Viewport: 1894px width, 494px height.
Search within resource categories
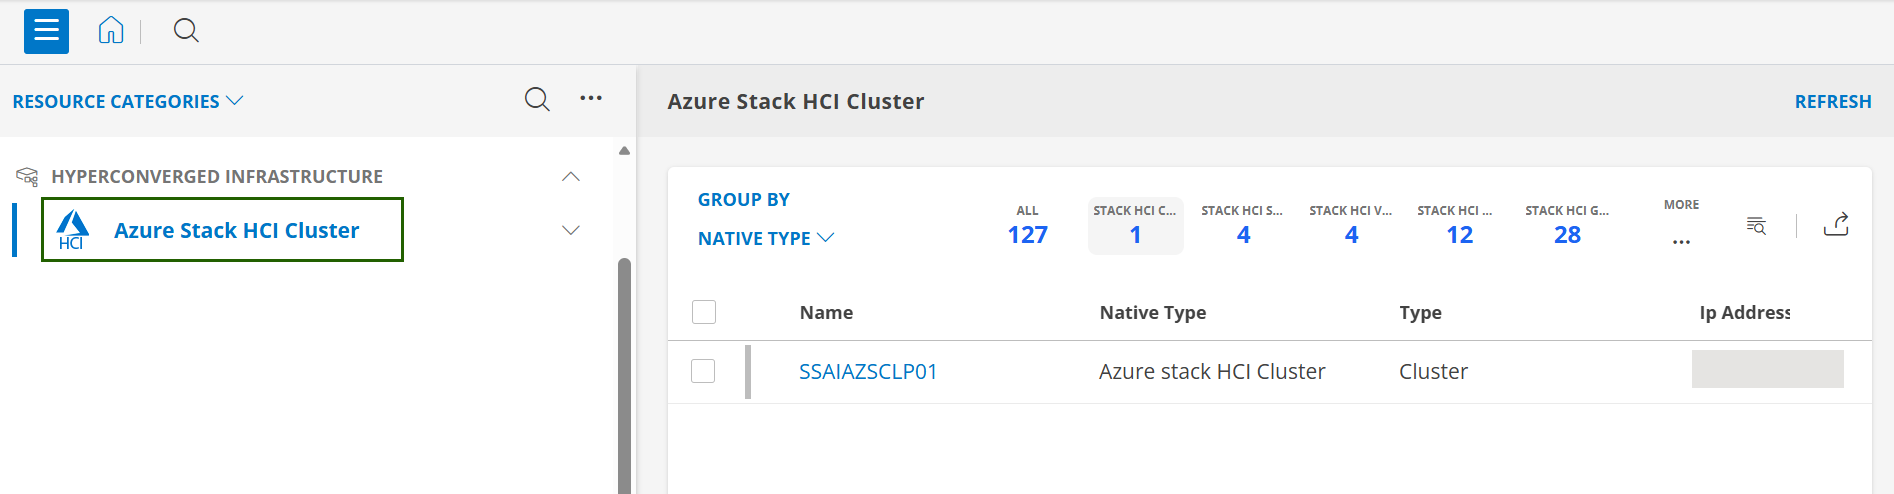[537, 99]
